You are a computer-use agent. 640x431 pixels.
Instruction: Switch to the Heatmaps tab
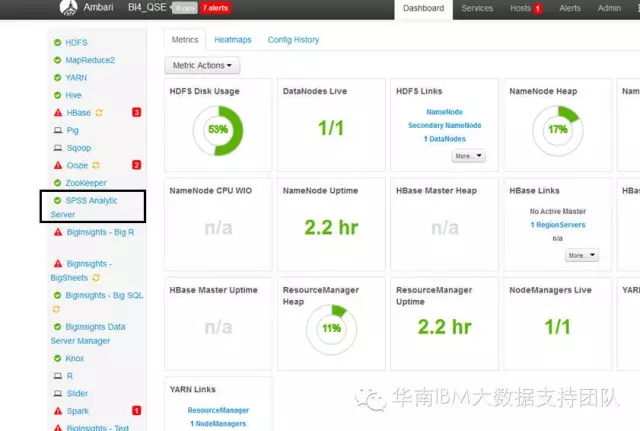point(233,40)
